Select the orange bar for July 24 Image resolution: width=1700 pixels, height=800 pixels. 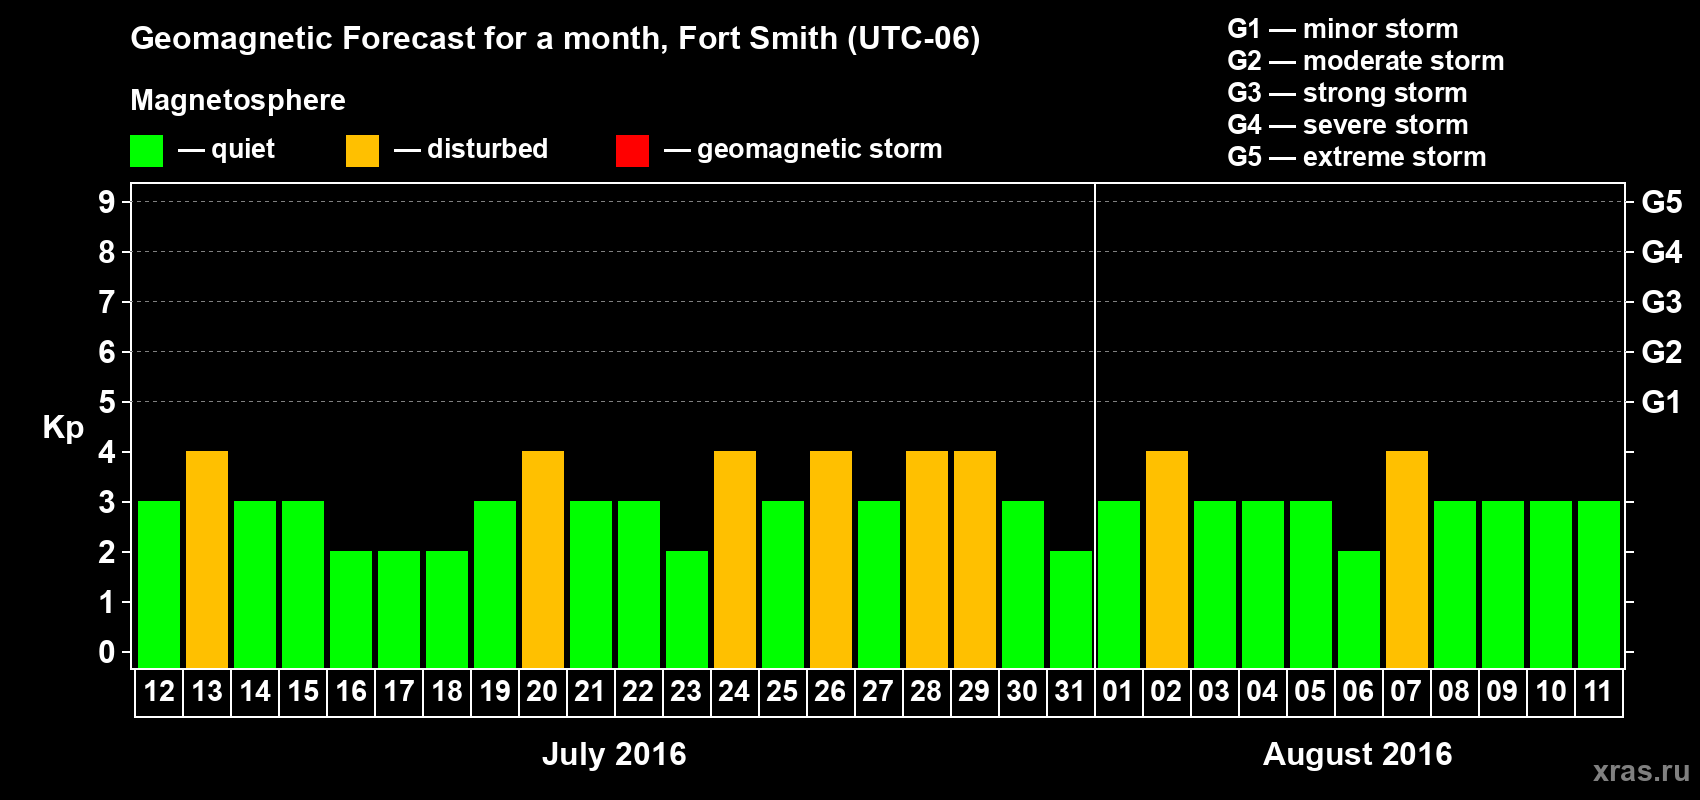tap(735, 560)
